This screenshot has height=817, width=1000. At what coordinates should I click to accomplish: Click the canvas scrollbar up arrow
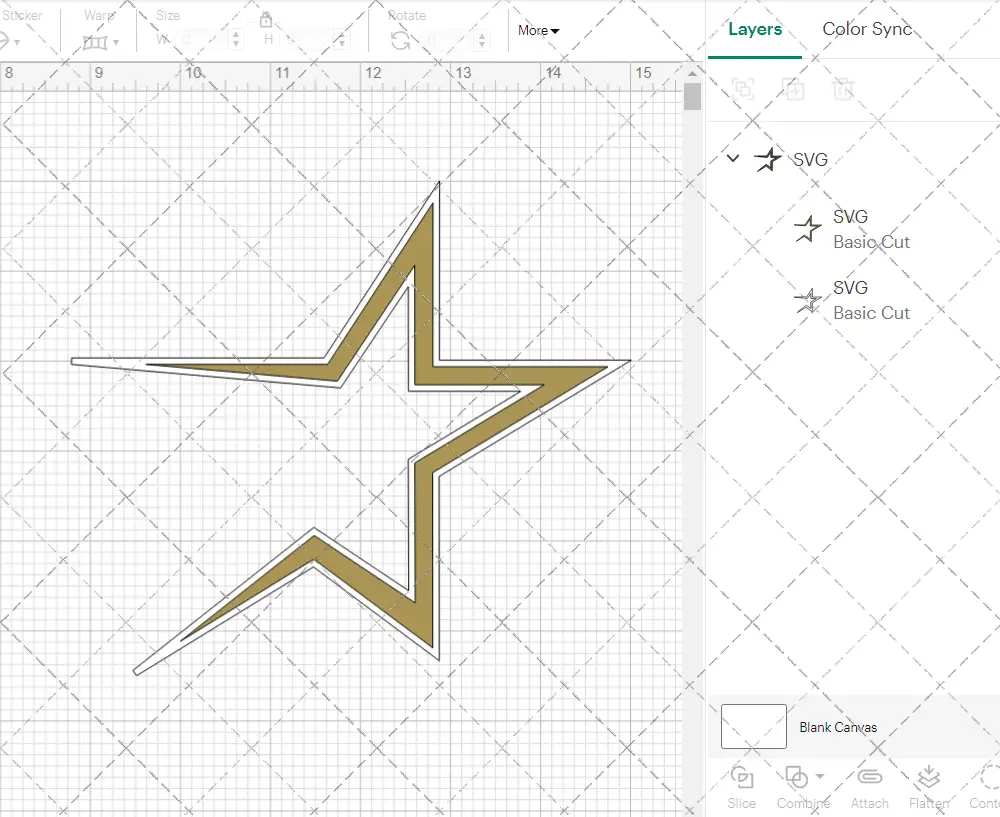[x=692, y=73]
